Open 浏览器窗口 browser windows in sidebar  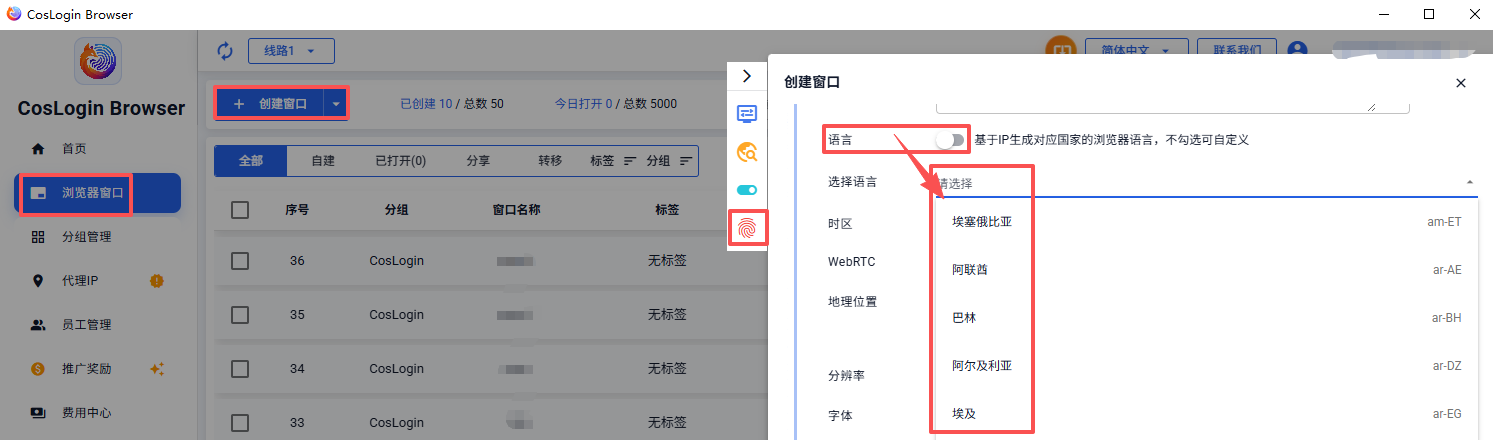click(x=98, y=193)
